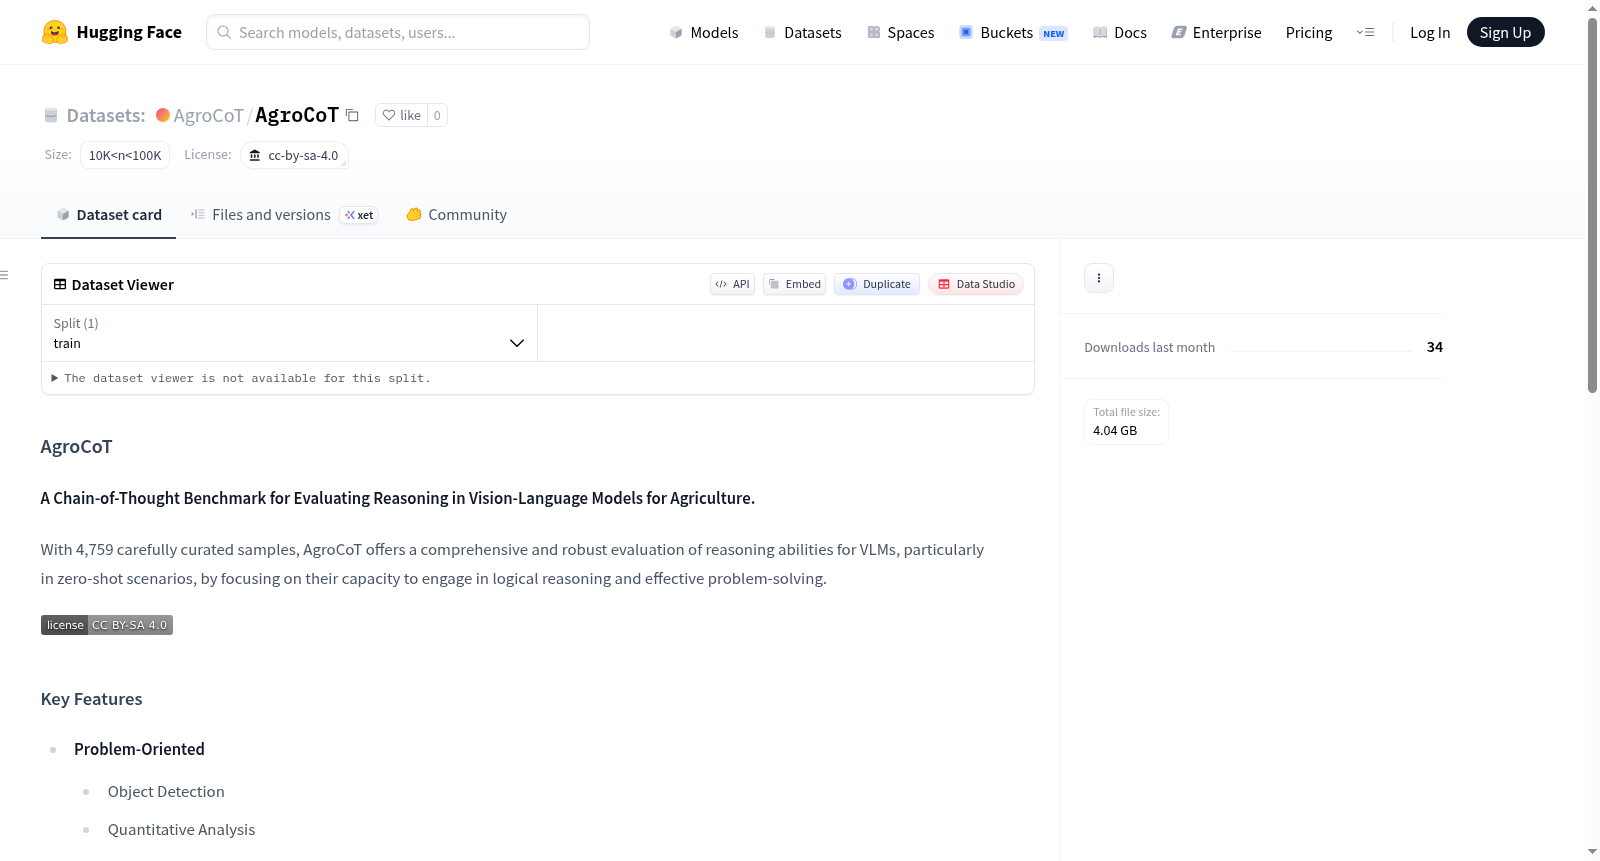Open the table of contents sidebar icon

coord(5,275)
